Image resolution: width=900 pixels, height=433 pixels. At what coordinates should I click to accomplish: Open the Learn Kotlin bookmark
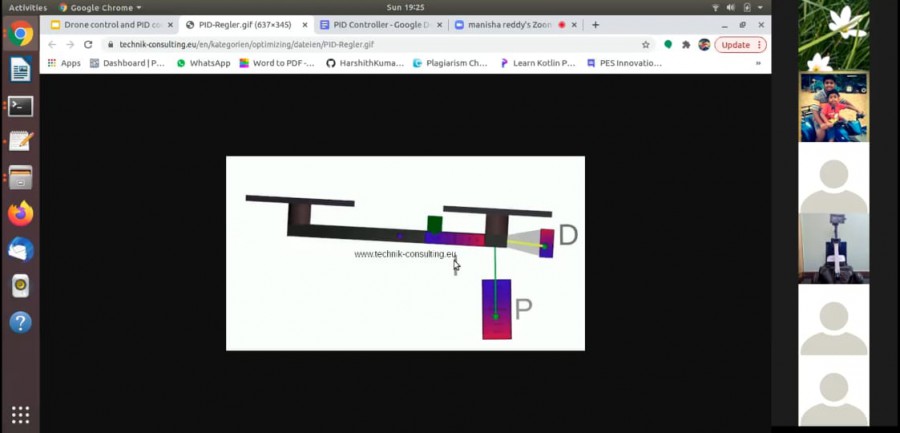(538, 63)
